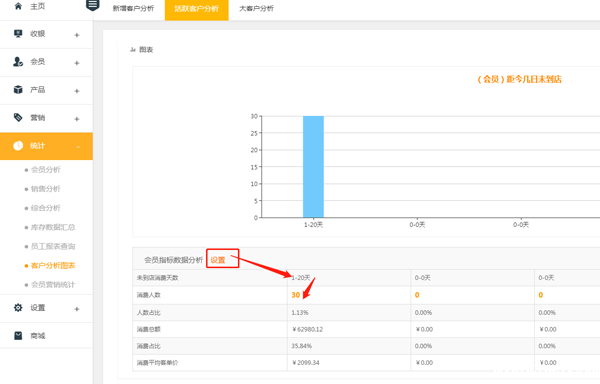This screenshot has width=600, height=384.
Task: Switch to 大客户分析 tab
Action: (256, 8)
